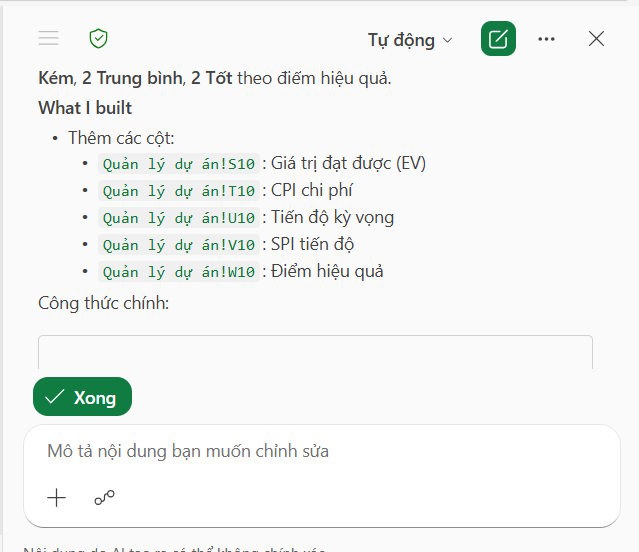Screen dimensions: 639x552
Task: Open the three-dots more options menu
Action: [546, 39]
